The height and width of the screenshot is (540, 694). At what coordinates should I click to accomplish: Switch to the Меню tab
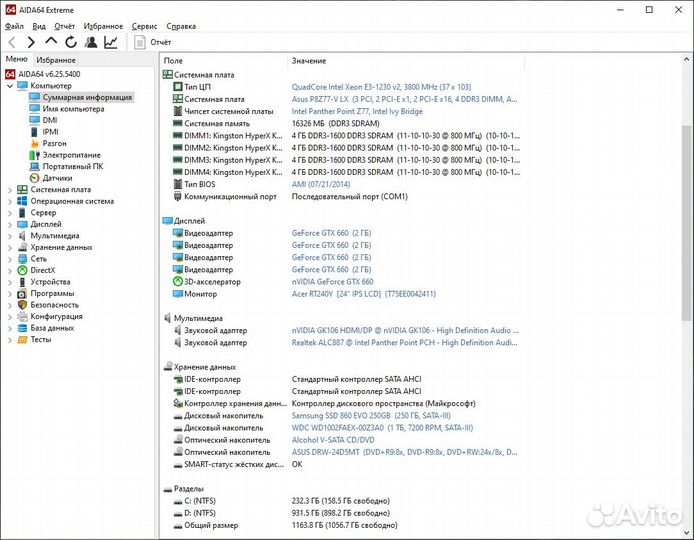pyautogui.click(x=16, y=59)
